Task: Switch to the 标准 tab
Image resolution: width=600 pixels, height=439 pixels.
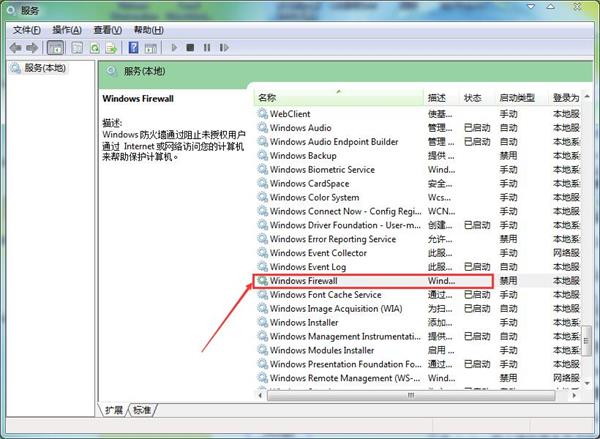Action: (142, 410)
